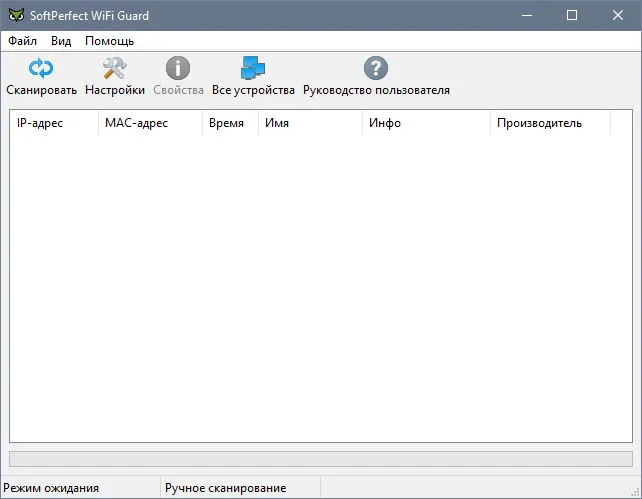Click the empty device list area
Viewport: 642px width, 499px height.
(321, 289)
